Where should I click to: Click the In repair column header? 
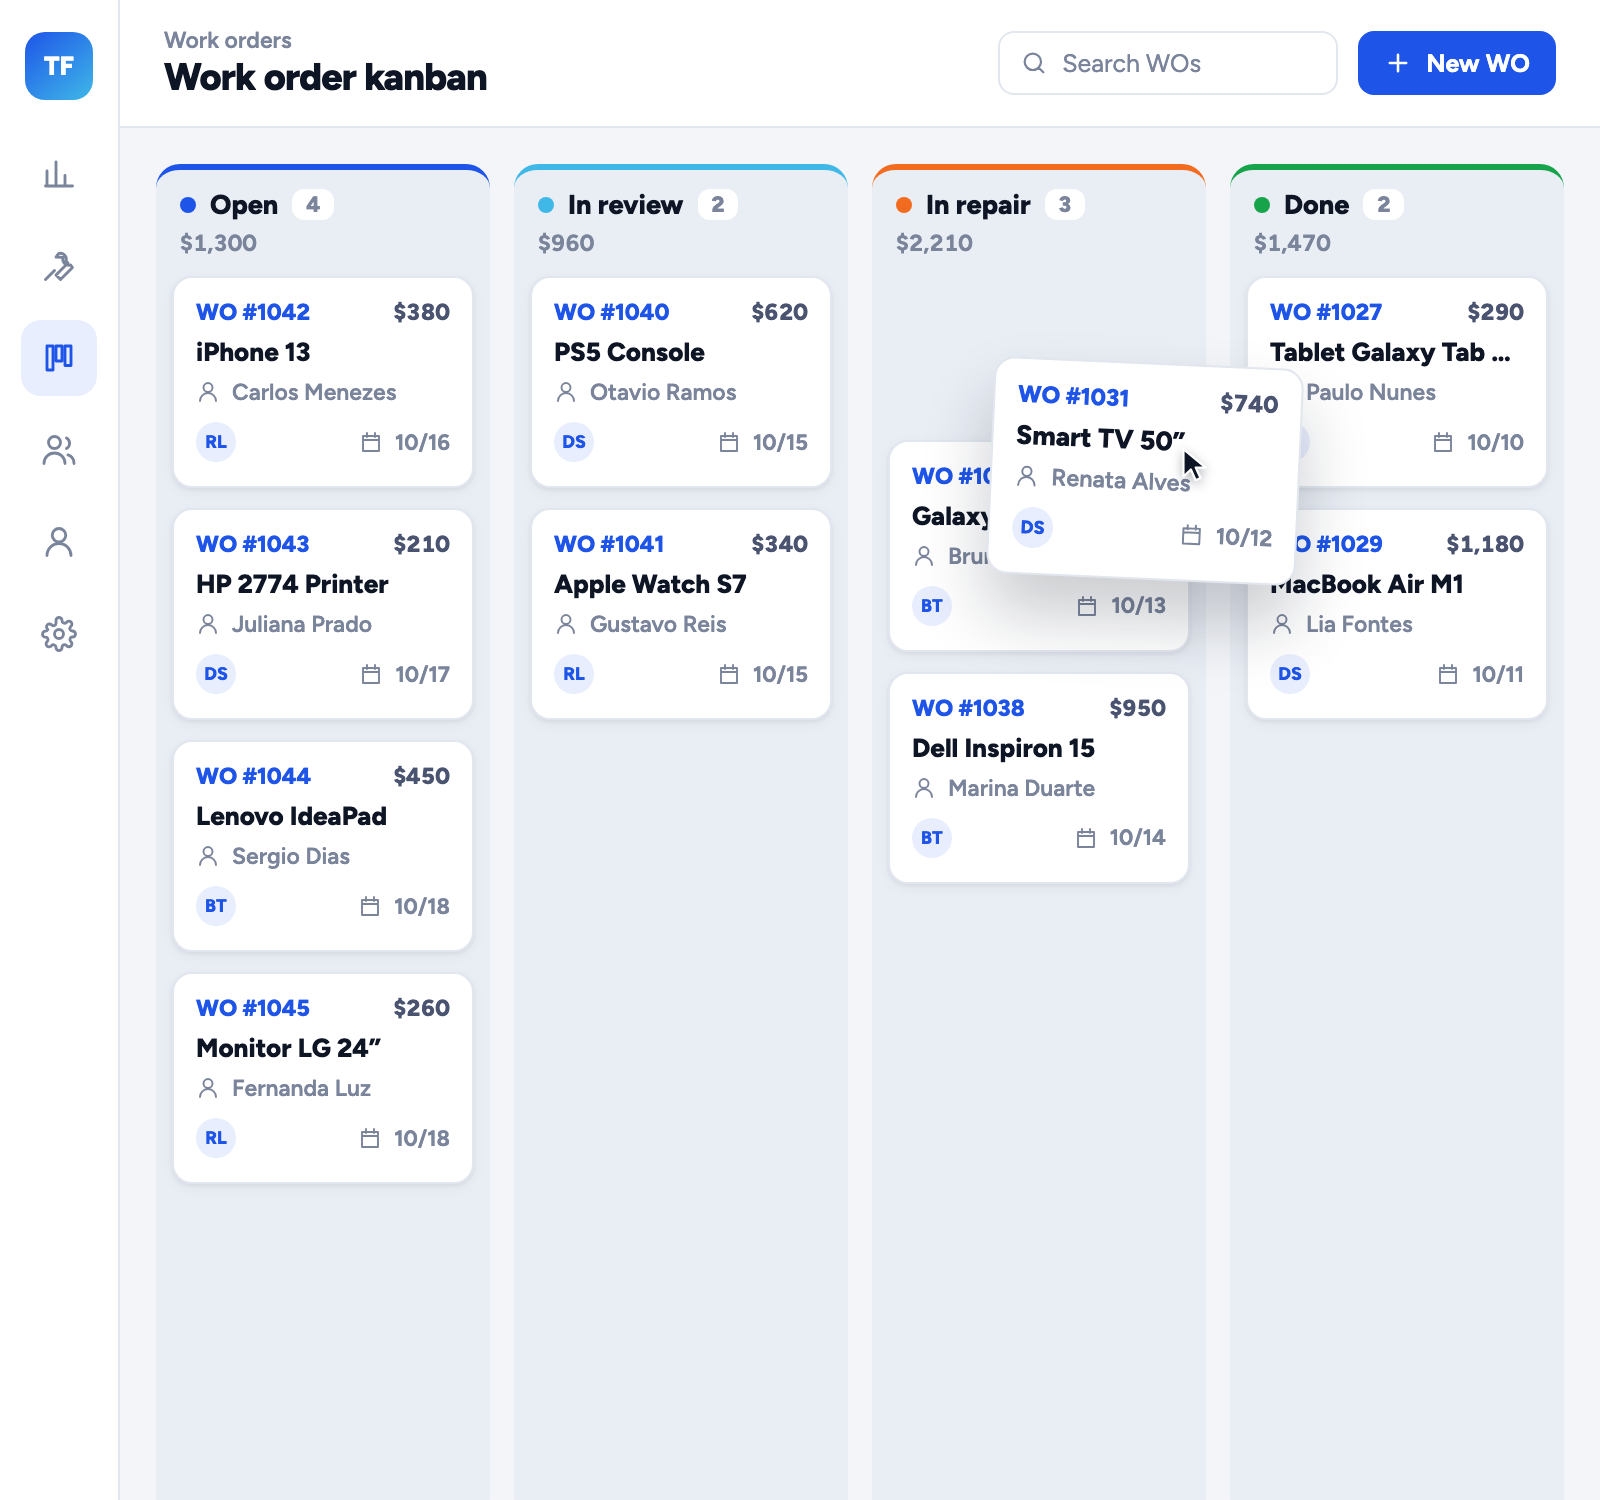[x=978, y=205]
